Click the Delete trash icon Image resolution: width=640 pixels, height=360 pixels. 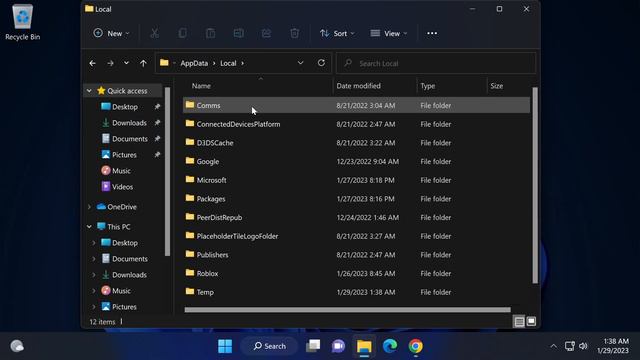(x=294, y=33)
